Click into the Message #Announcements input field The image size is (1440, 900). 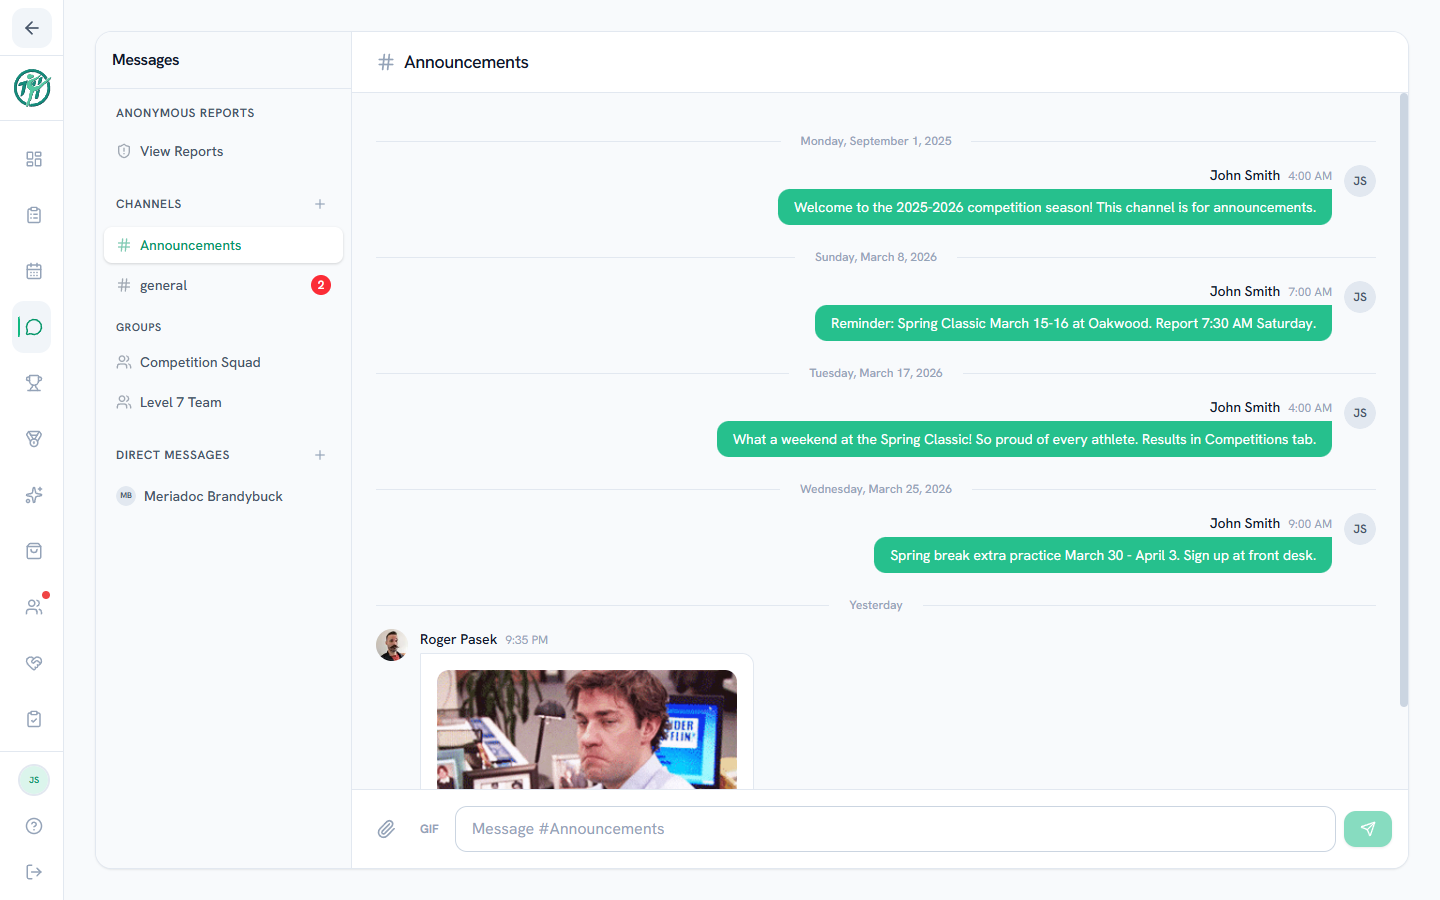point(895,829)
